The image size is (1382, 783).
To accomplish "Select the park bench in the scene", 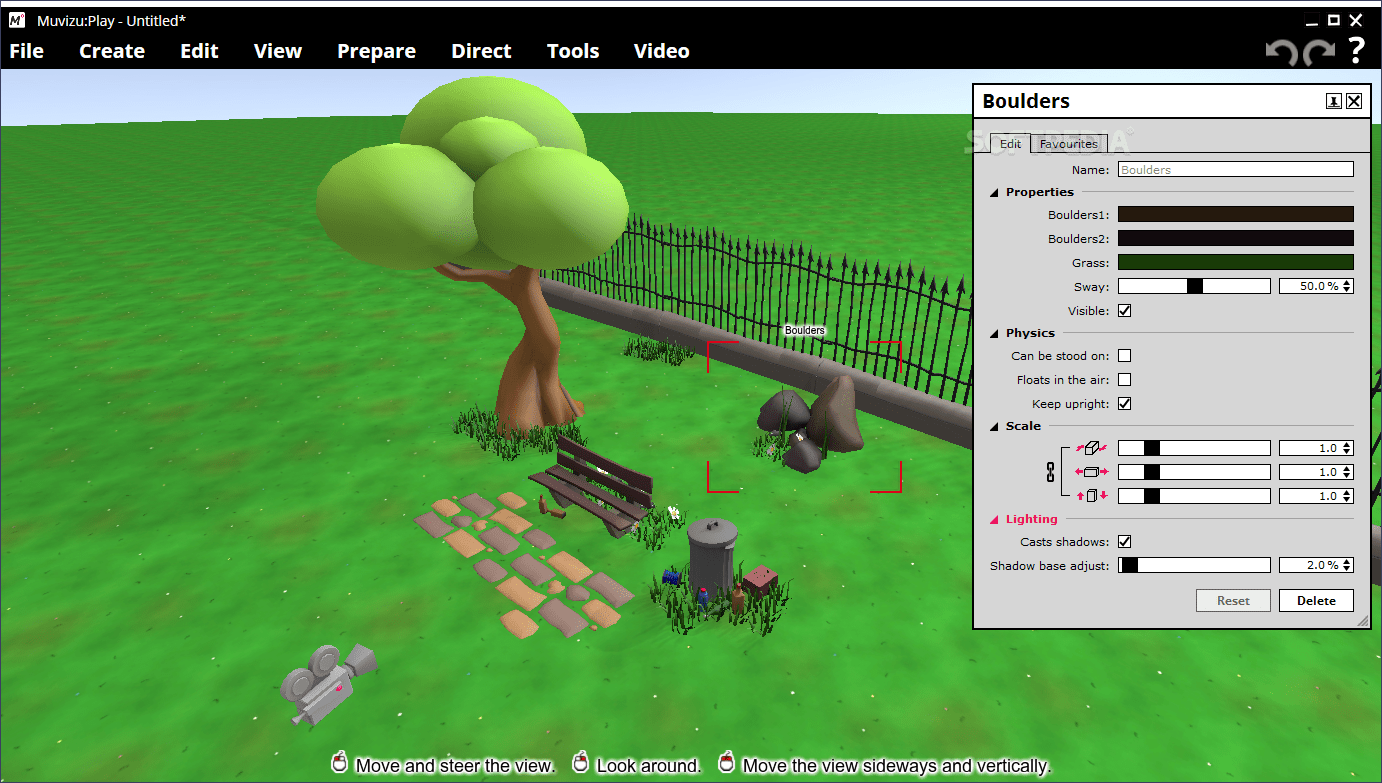I will 594,486.
